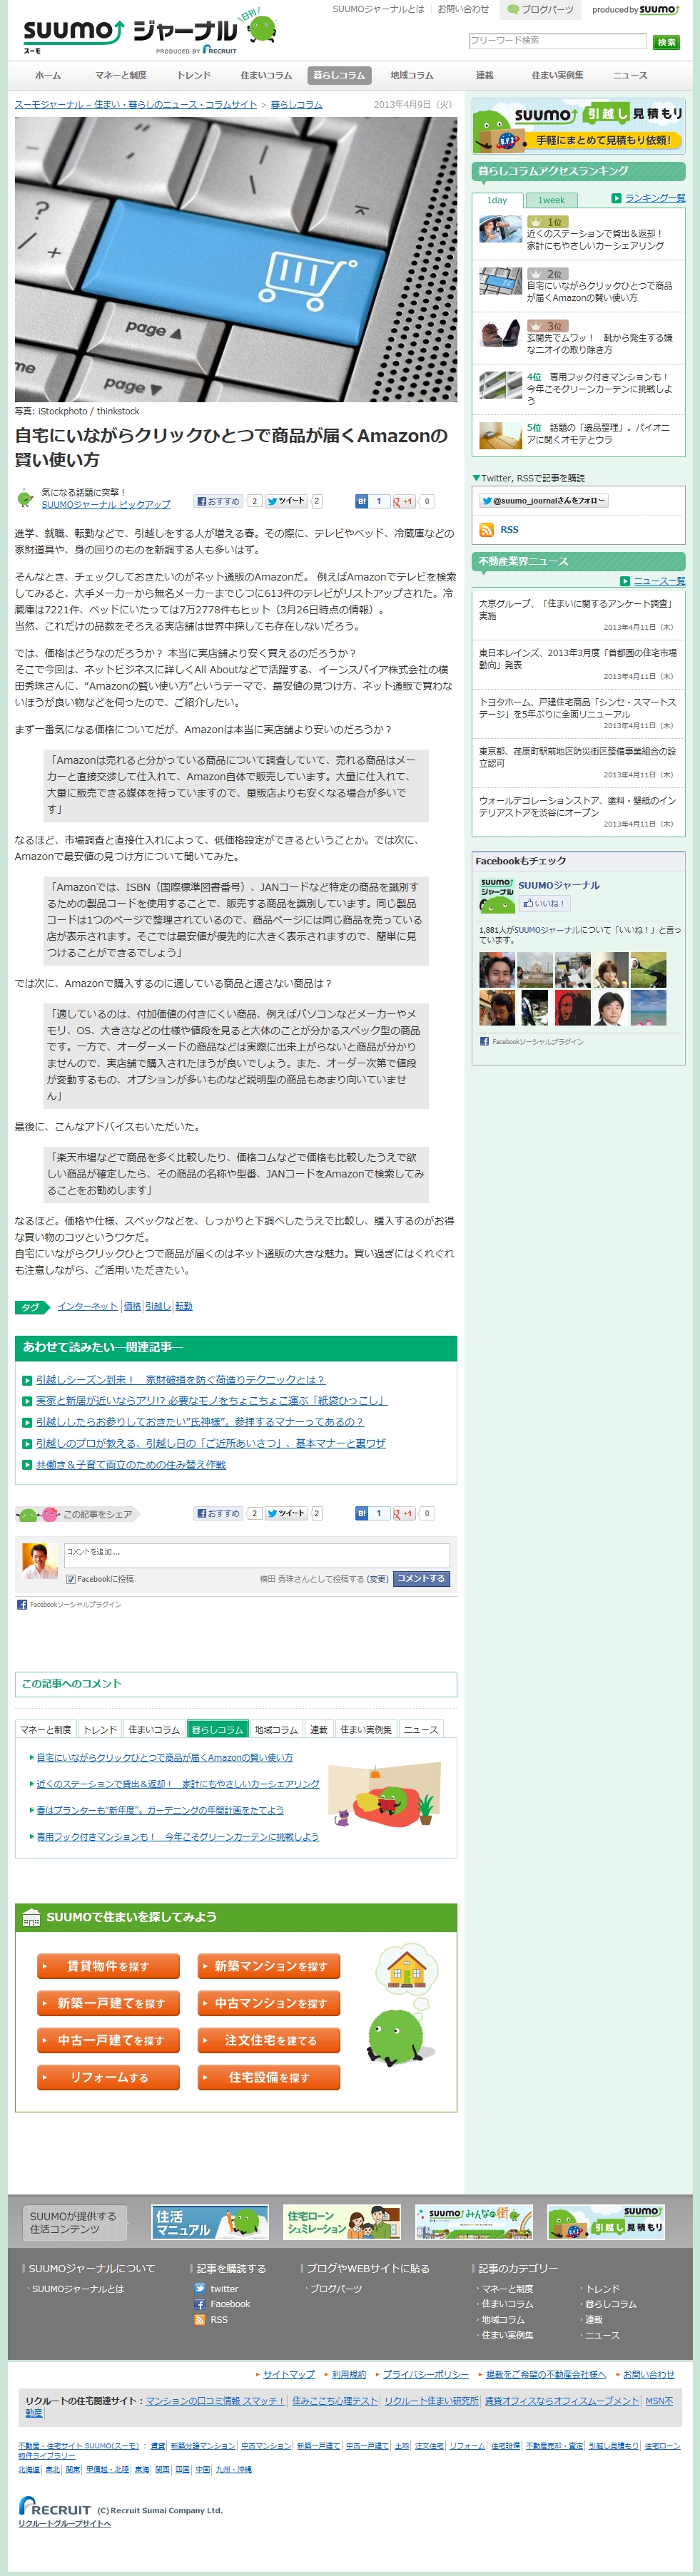
Task: Go to 住まいコラム in the top navigation bar
Action: click(x=266, y=76)
